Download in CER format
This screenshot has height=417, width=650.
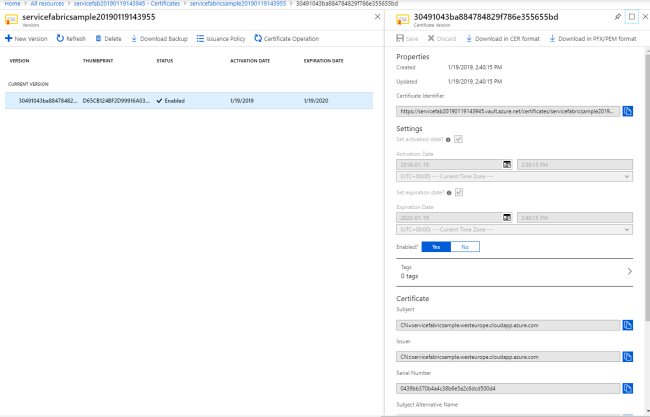coord(503,39)
